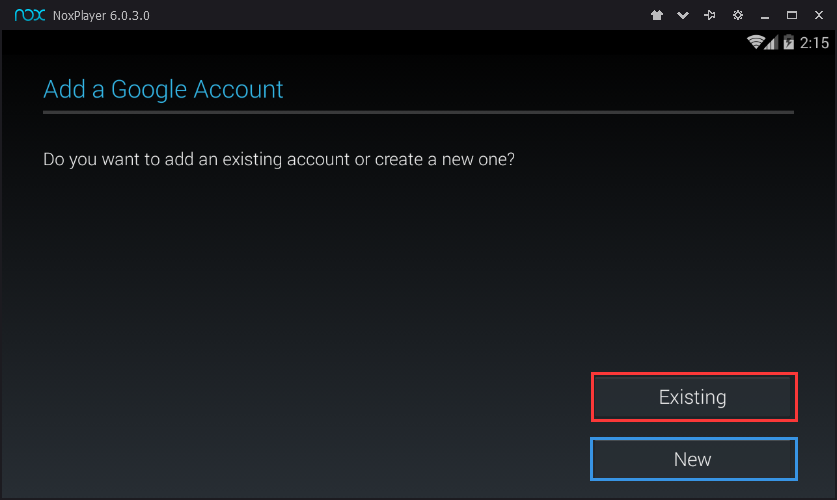837x500 pixels.
Task: Tap the battery charging icon
Action: point(788,42)
